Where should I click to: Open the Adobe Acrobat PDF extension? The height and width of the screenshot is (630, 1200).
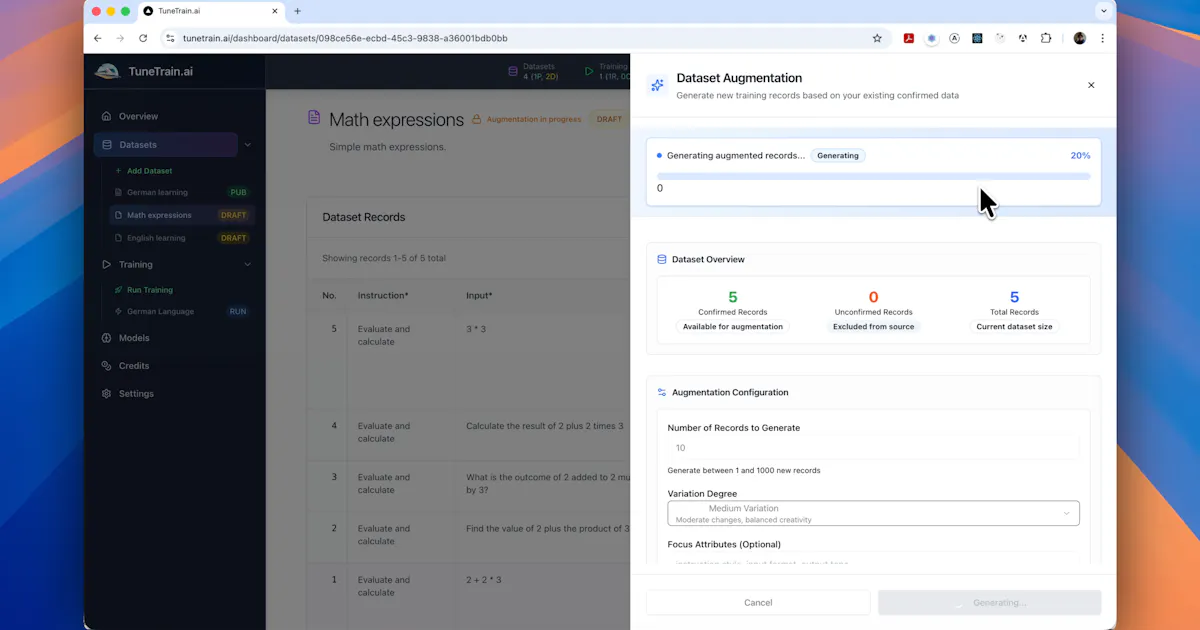click(x=909, y=38)
